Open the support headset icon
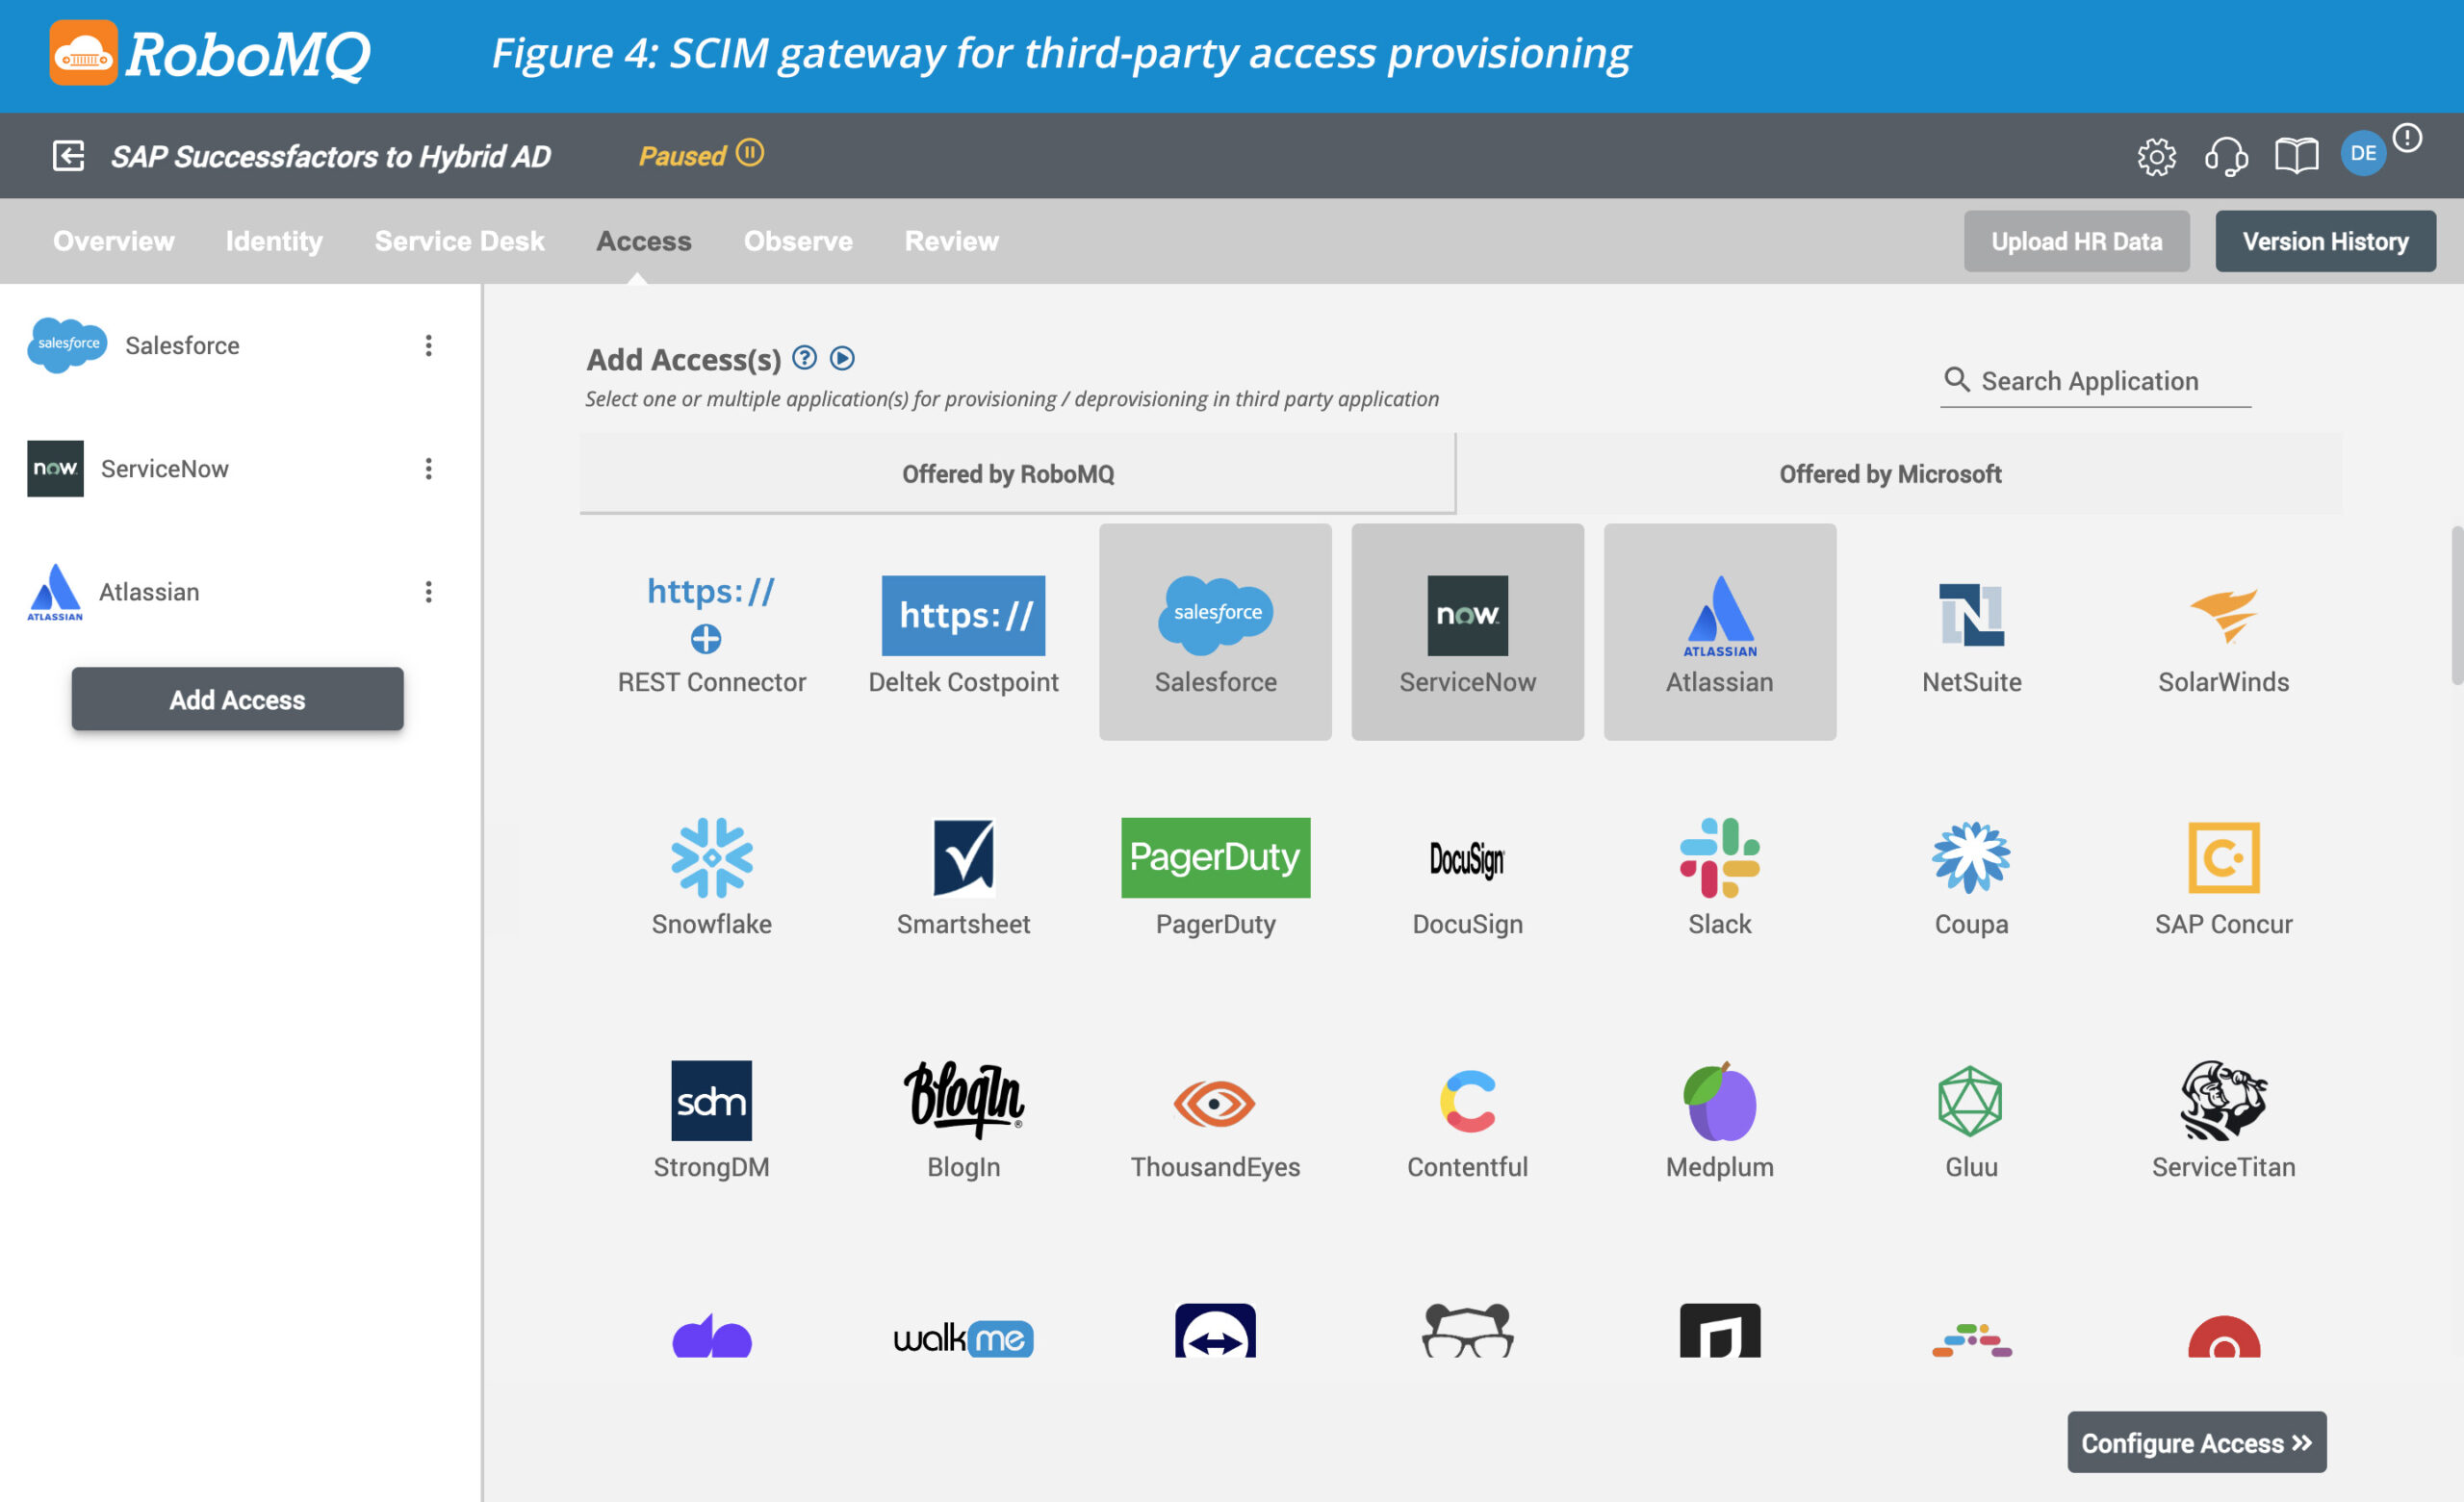 point(2226,156)
